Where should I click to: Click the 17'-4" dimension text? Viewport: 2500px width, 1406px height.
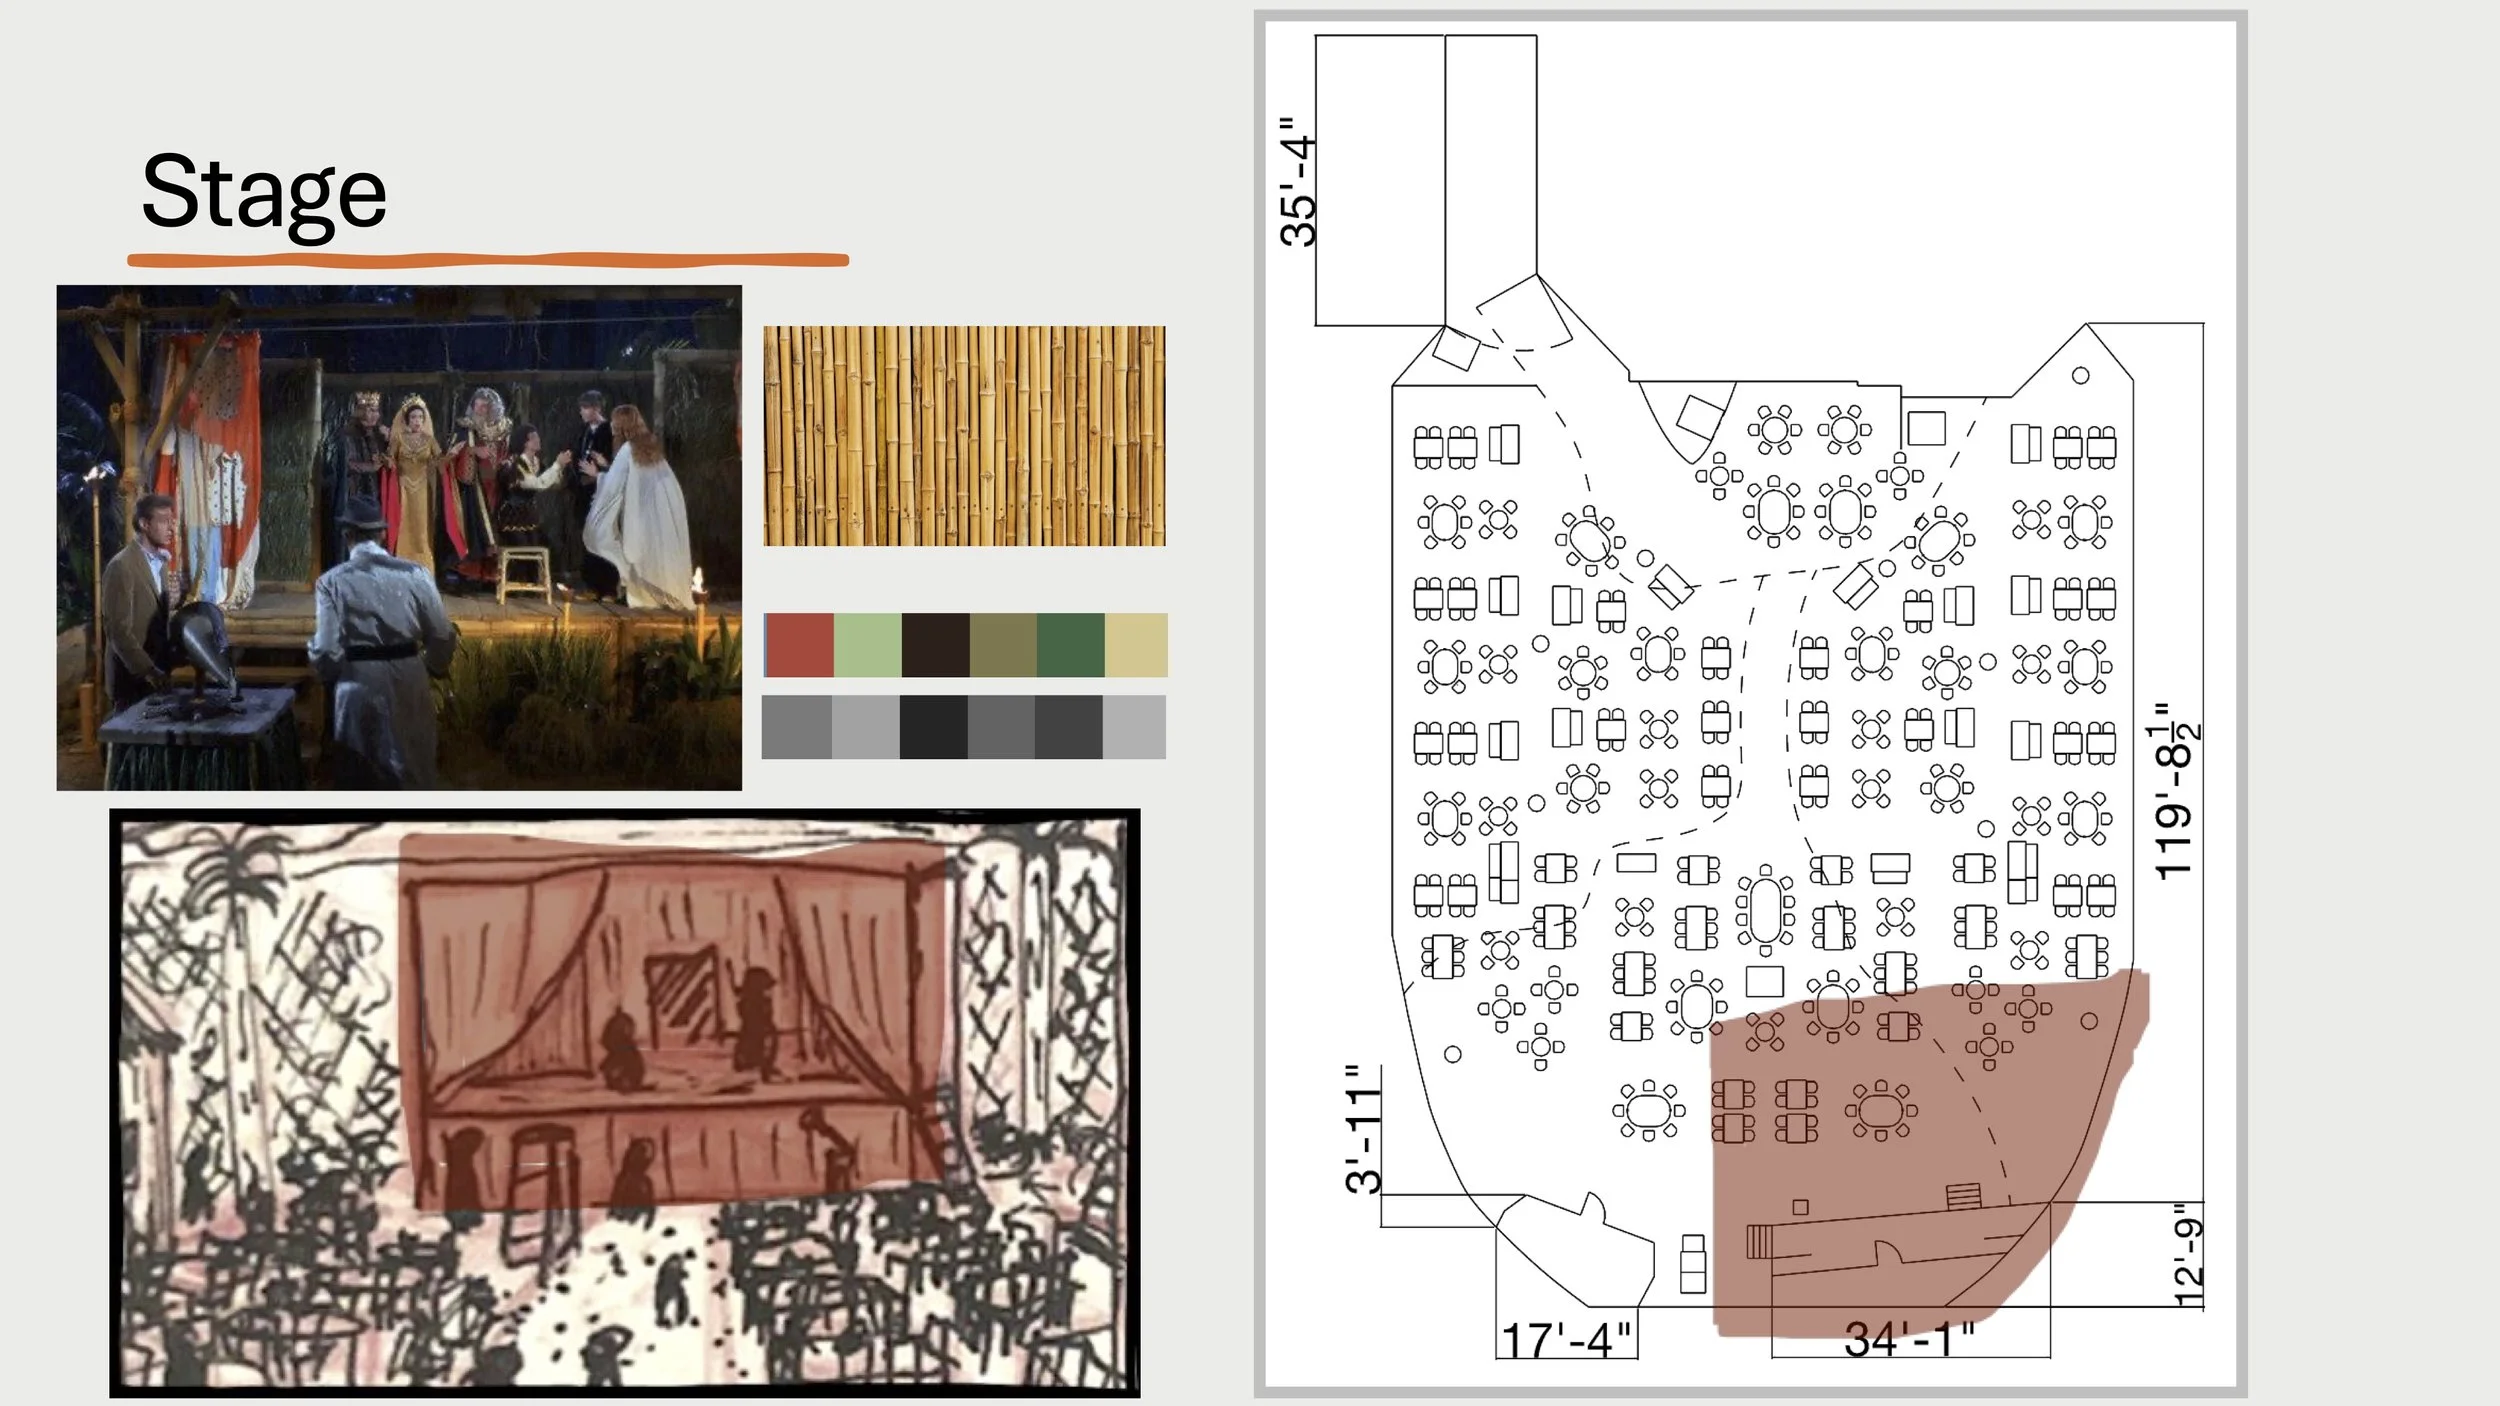1566,1341
